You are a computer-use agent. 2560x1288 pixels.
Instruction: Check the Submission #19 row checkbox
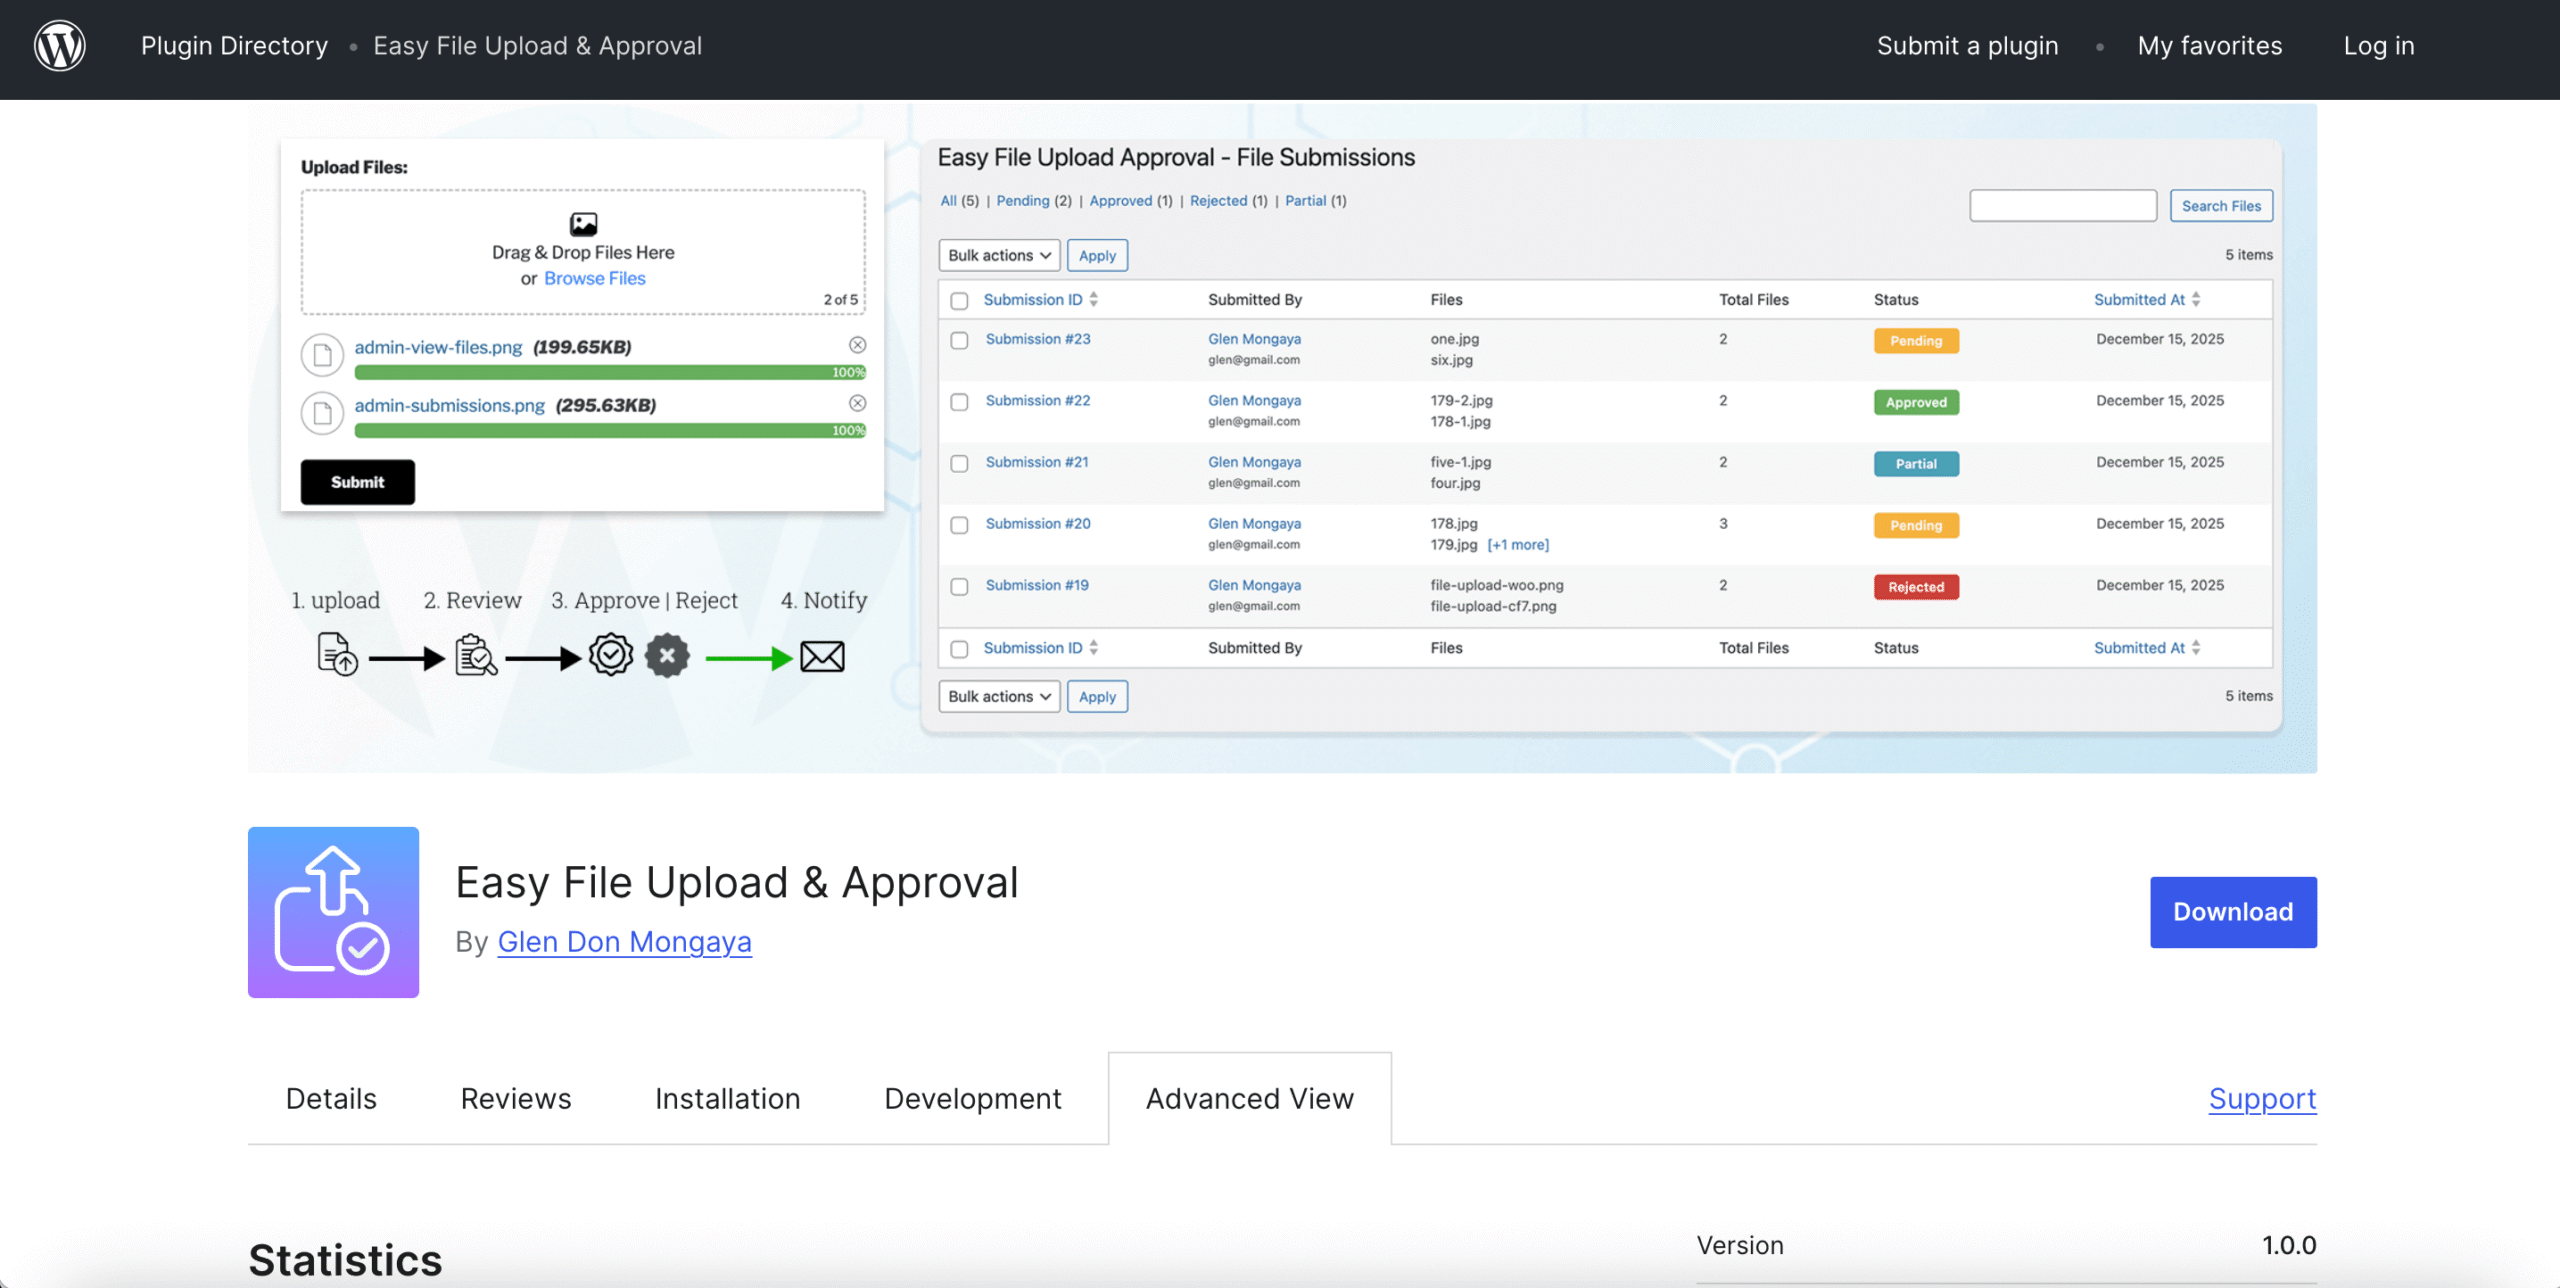point(959,586)
